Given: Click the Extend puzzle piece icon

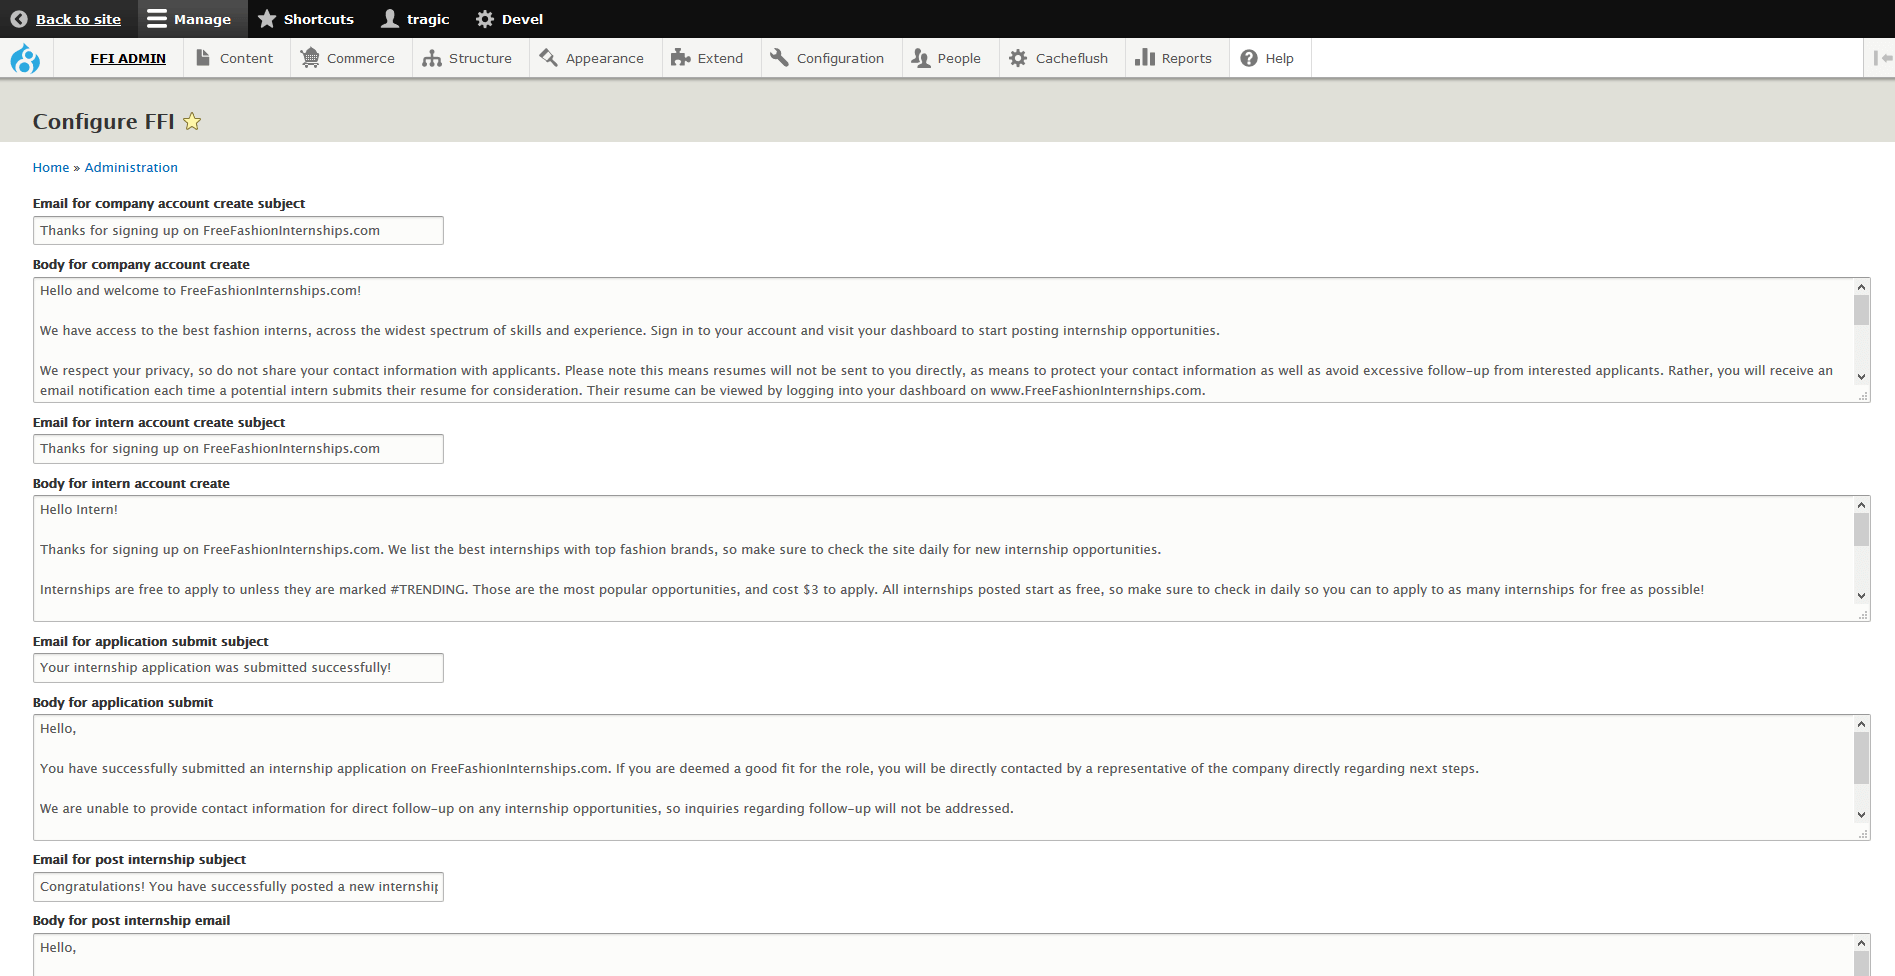Looking at the screenshot, I should [681, 58].
